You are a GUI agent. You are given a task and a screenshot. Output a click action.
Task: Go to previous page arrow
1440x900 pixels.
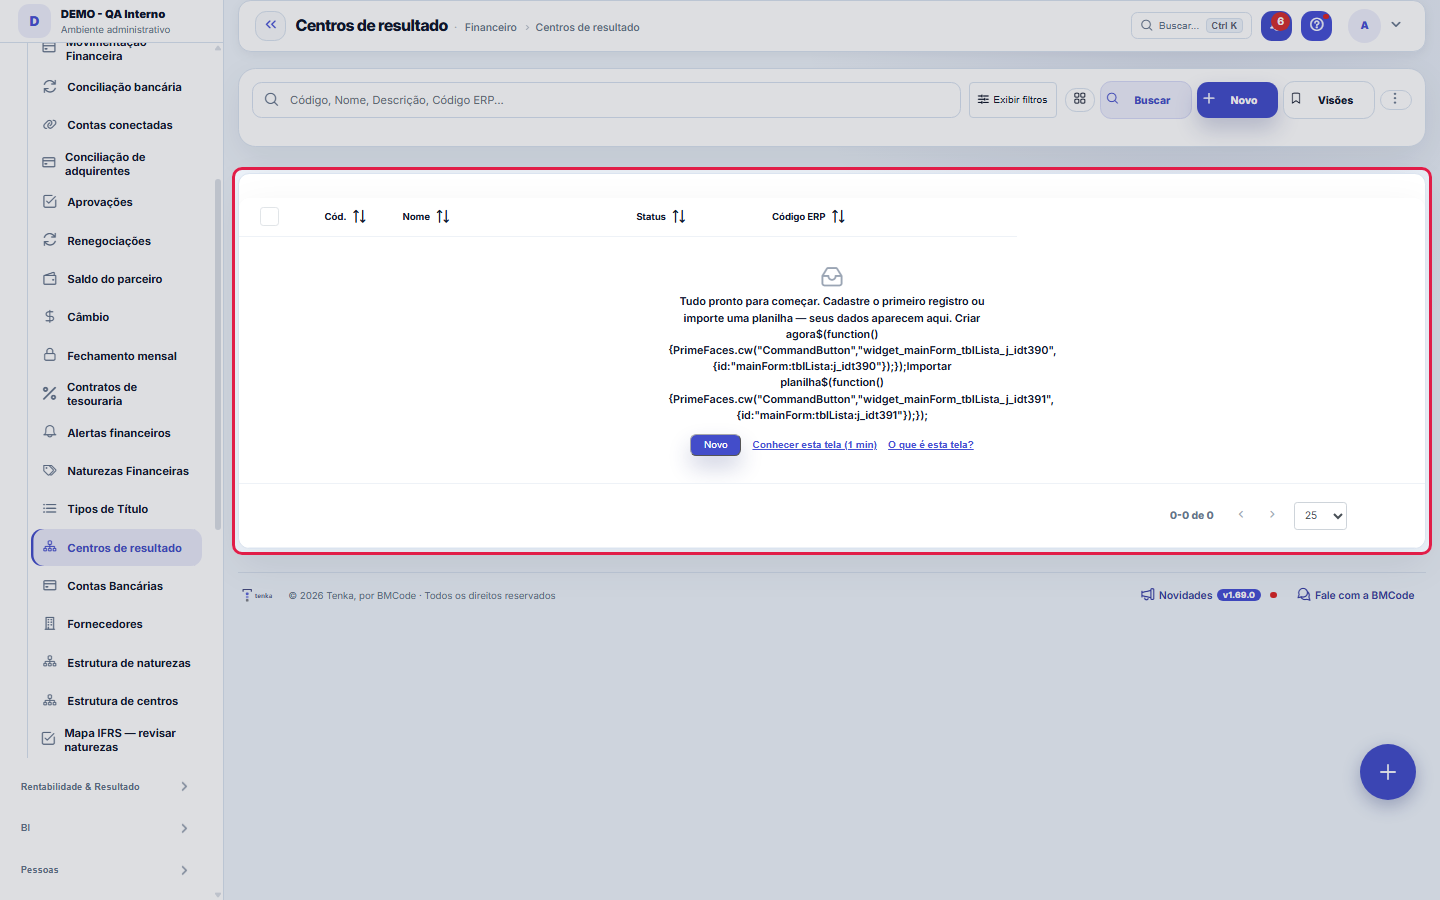(1241, 515)
